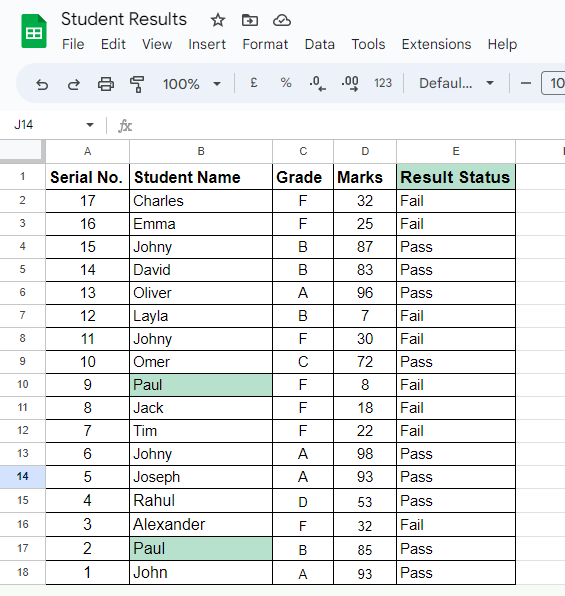Apply percent format icon

click(286, 82)
